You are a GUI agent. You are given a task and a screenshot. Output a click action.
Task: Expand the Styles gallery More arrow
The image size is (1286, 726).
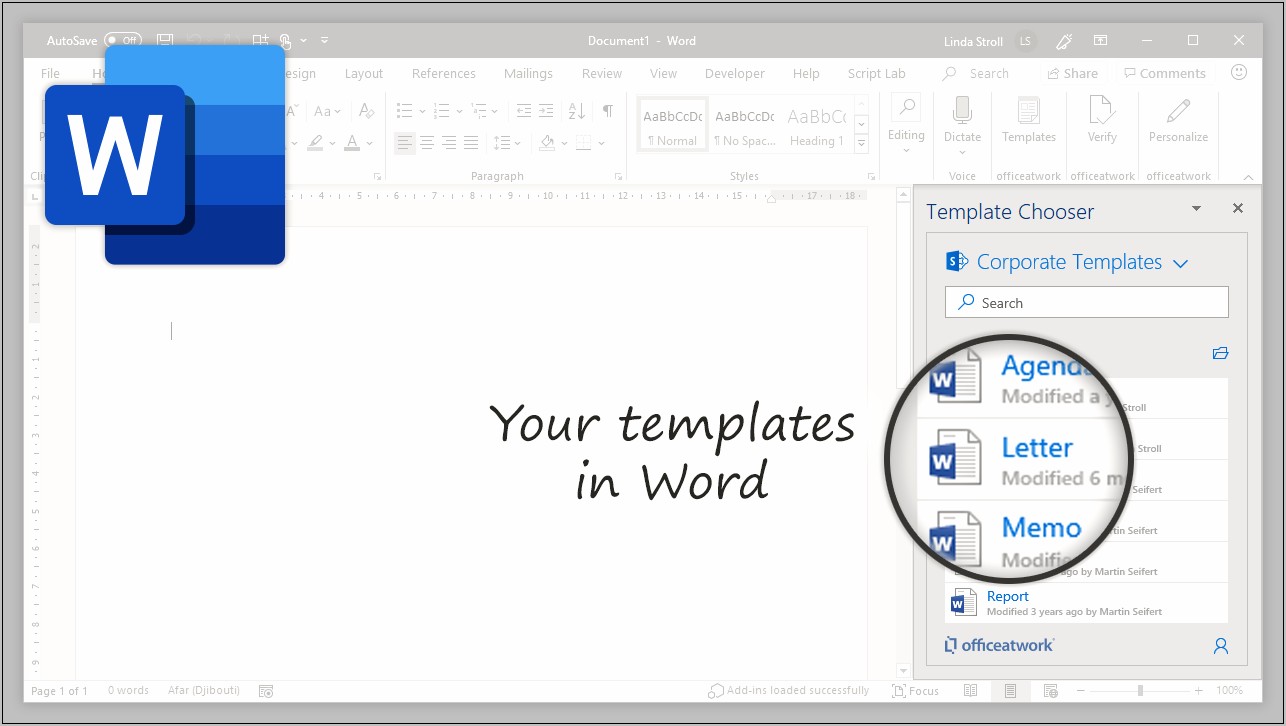point(861,144)
